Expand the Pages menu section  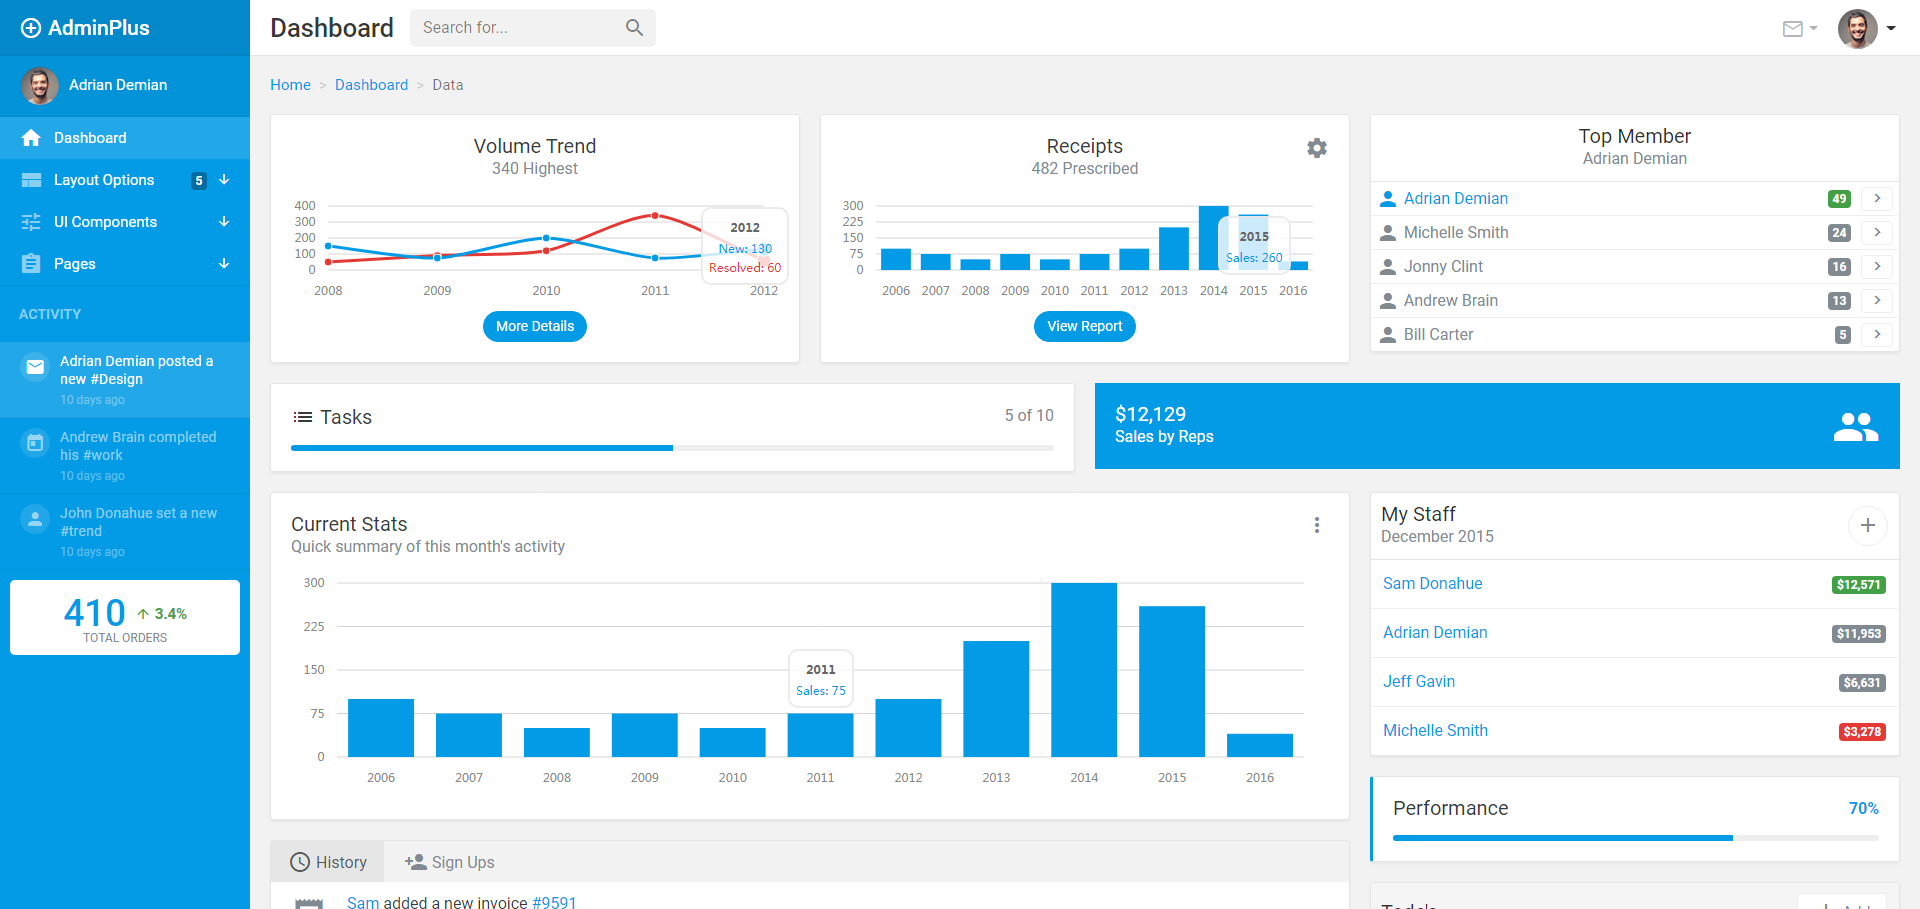tap(124, 264)
